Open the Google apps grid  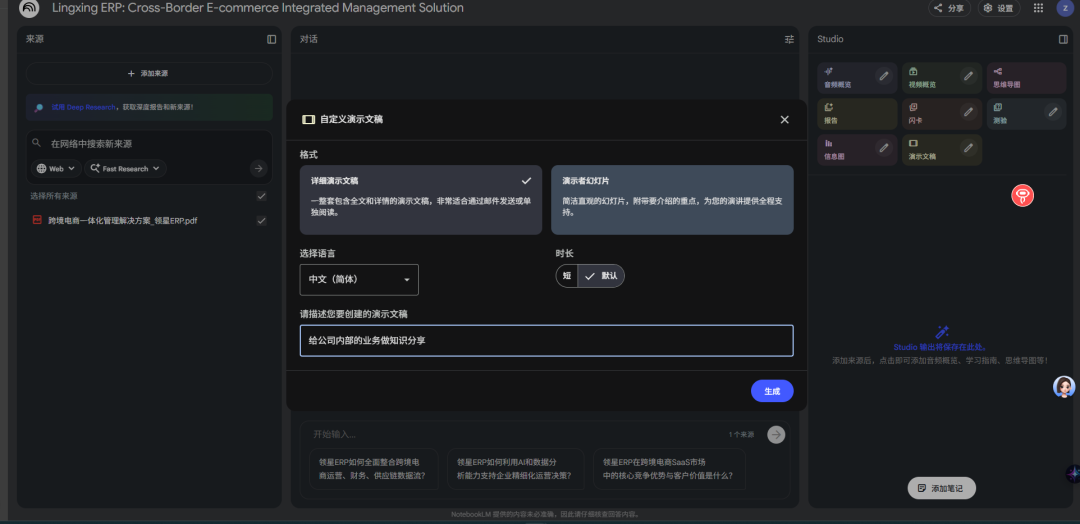click(x=1038, y=8)
